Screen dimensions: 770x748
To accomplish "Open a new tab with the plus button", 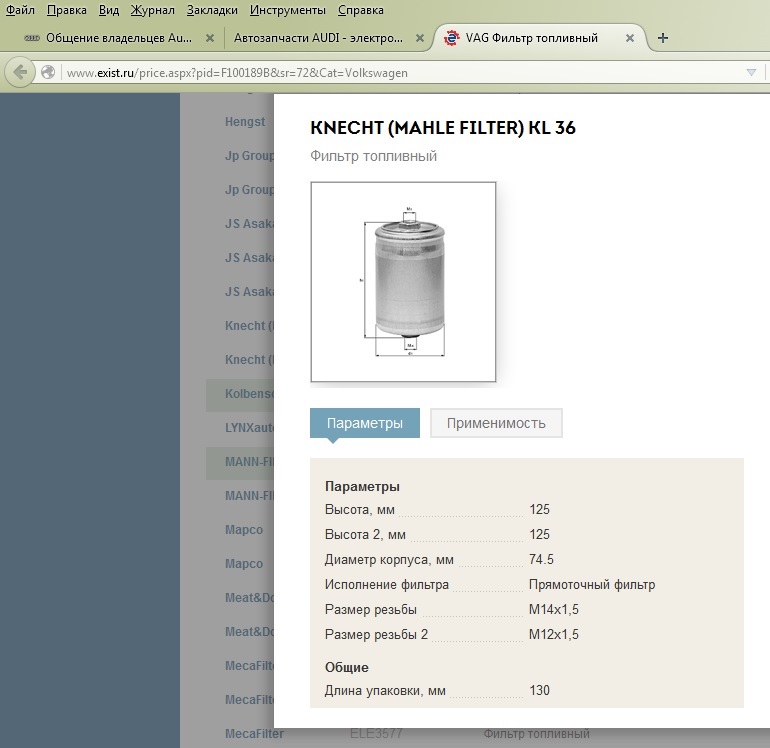I will [662, 38].
